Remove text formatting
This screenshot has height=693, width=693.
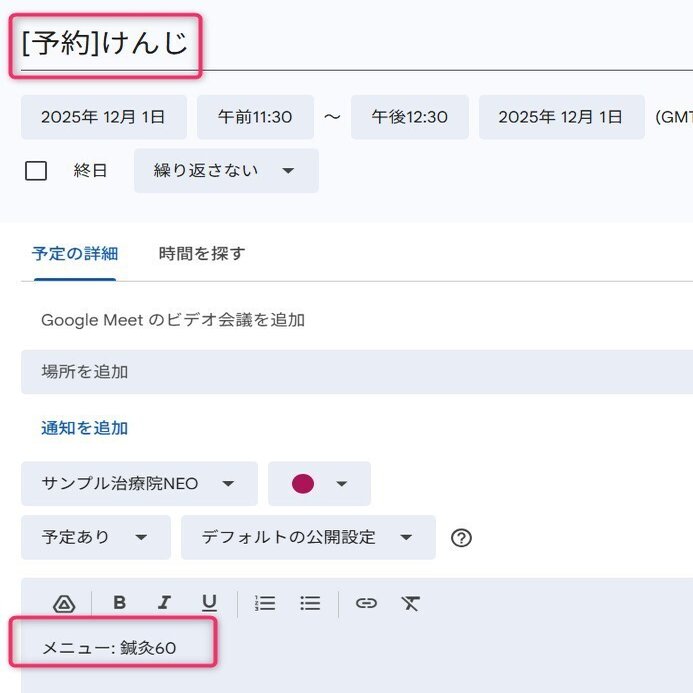(x=410, y=603)
